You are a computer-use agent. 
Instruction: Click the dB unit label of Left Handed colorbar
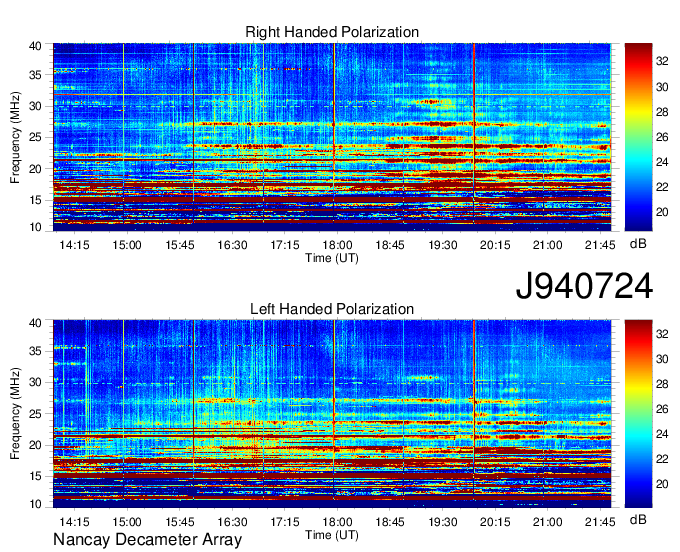click(638, 519)
